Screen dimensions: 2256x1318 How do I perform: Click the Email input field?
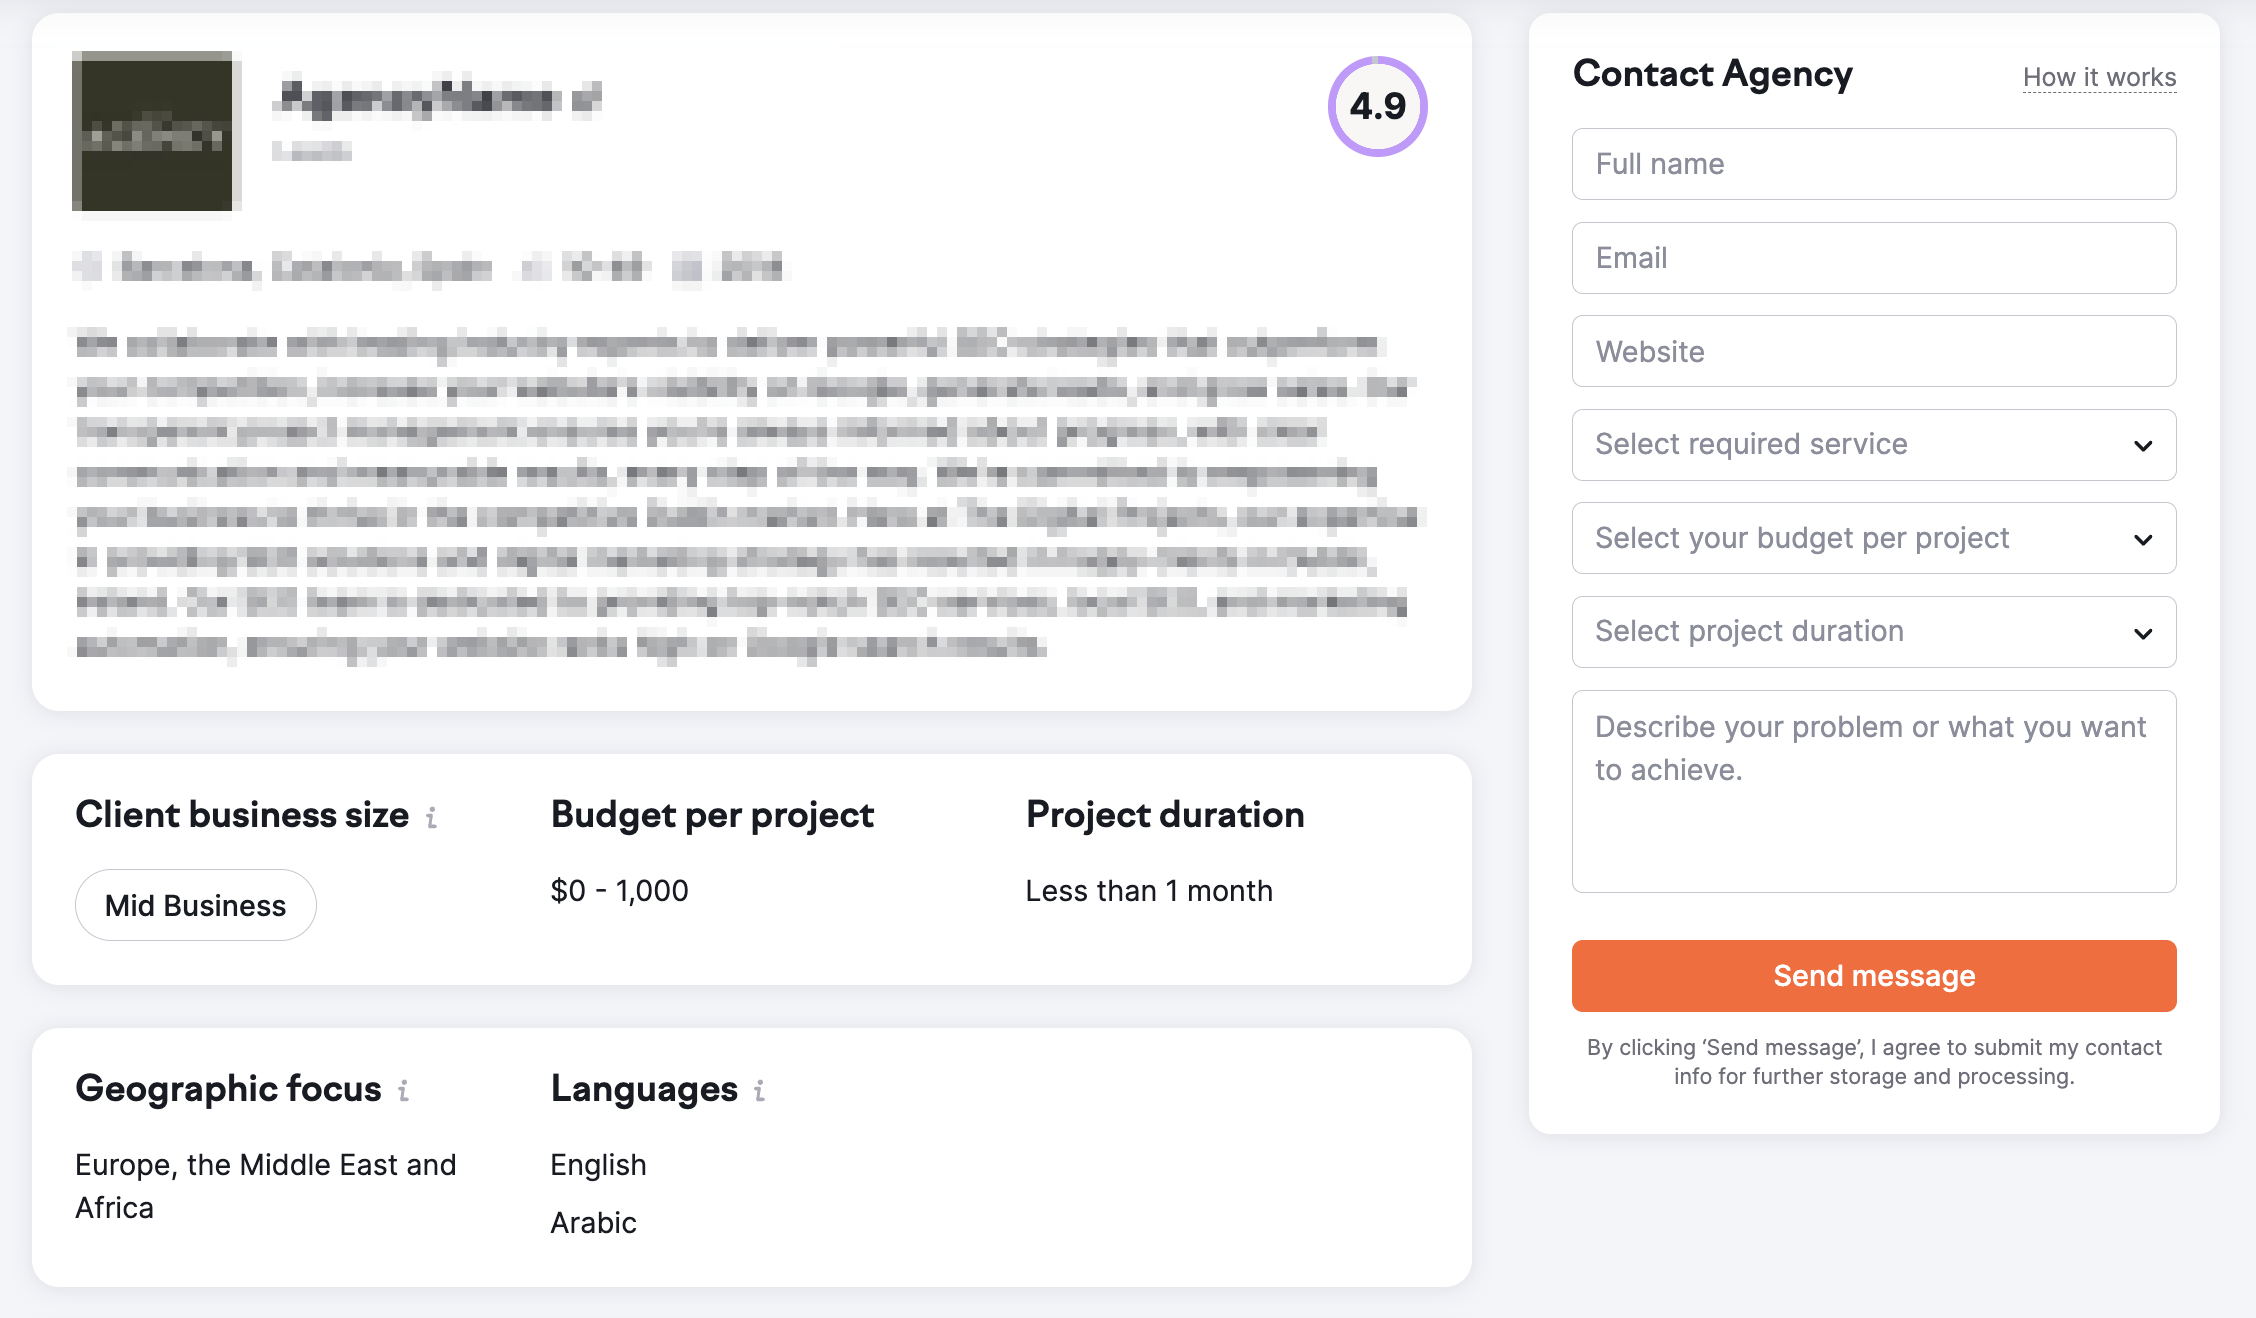(x=1873, y=258)
